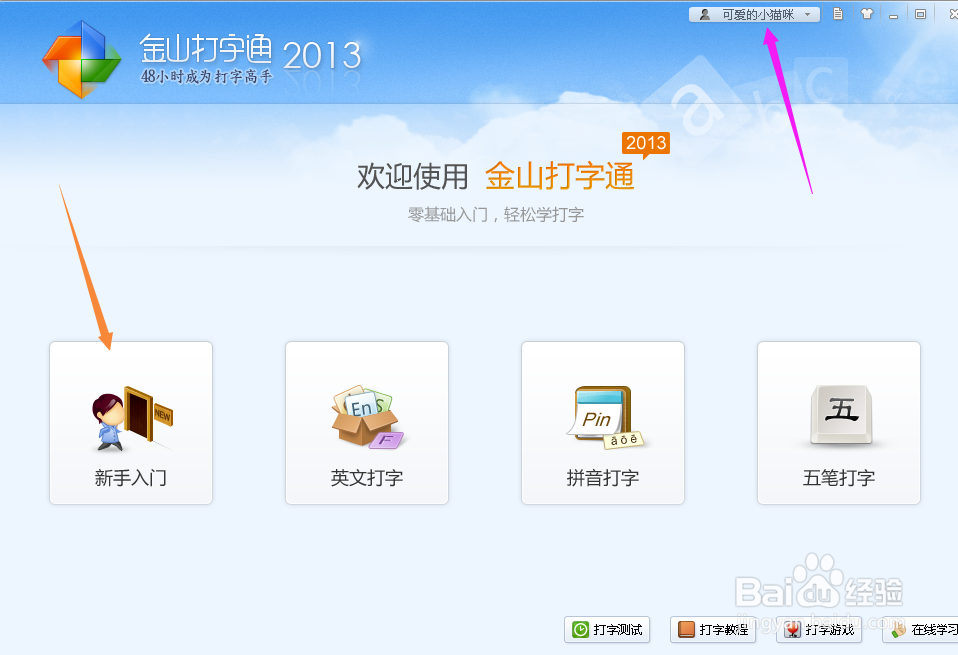Click the document icon in title bar
The width and height of the screenshot is (958, 655).
[838, 13]
